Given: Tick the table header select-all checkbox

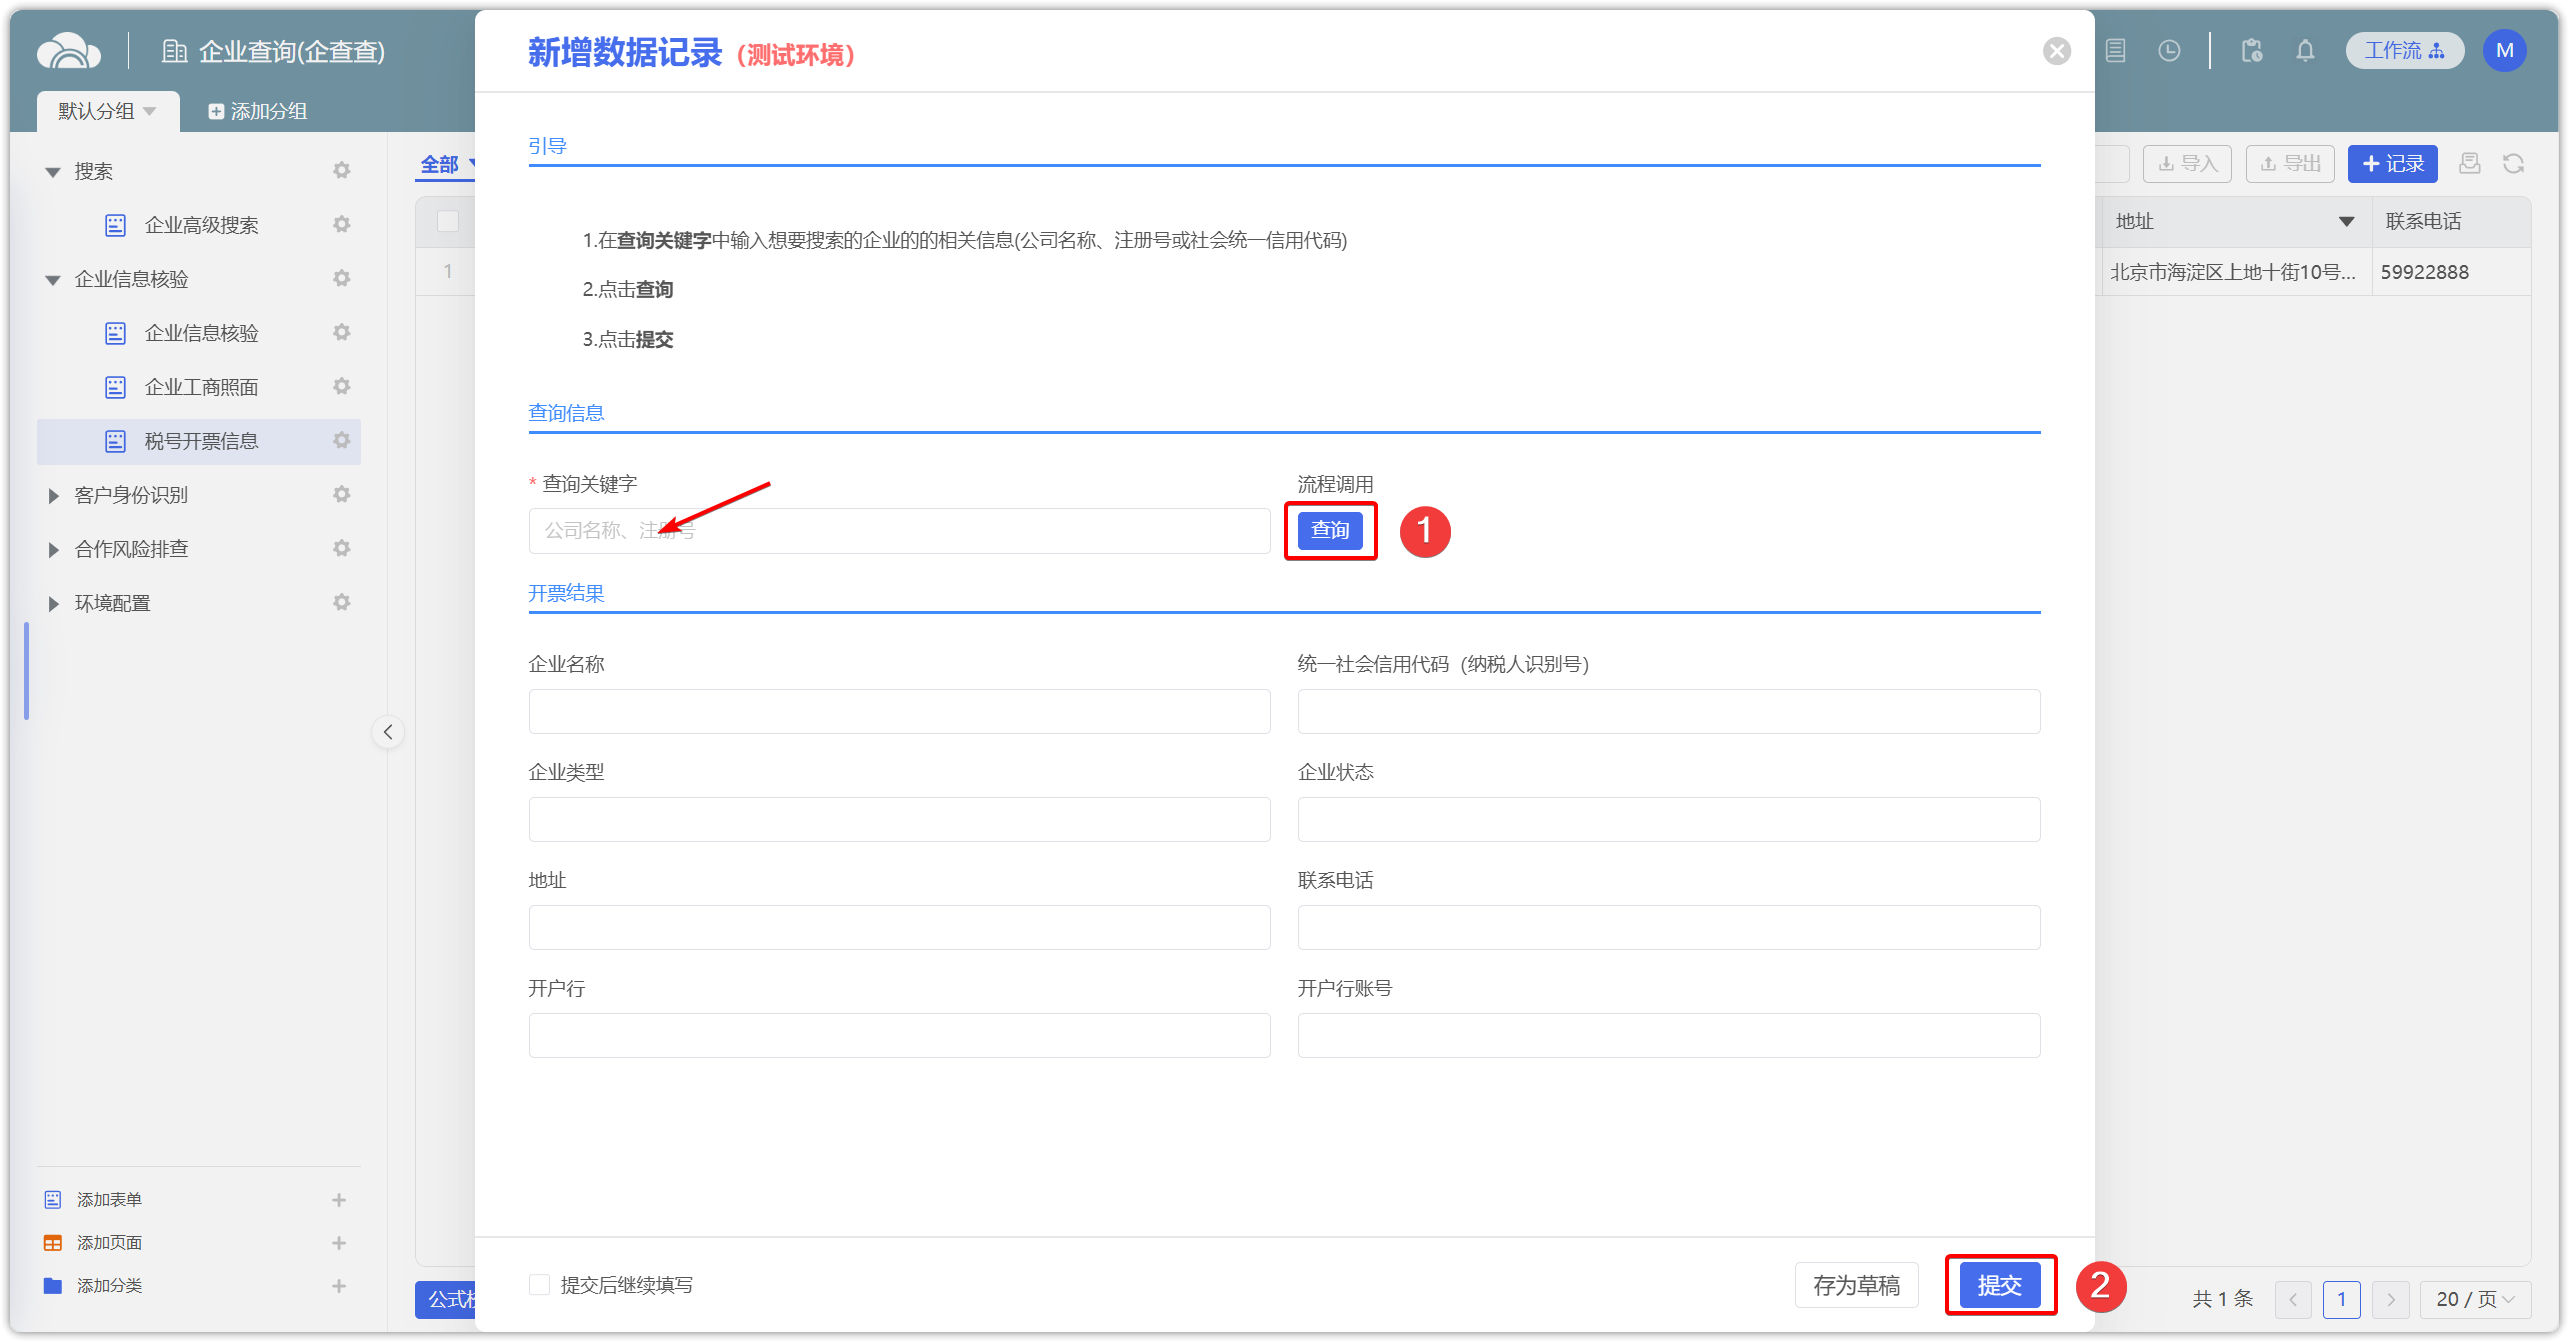Looking at the screenshot, I should [x=448, y=221].
